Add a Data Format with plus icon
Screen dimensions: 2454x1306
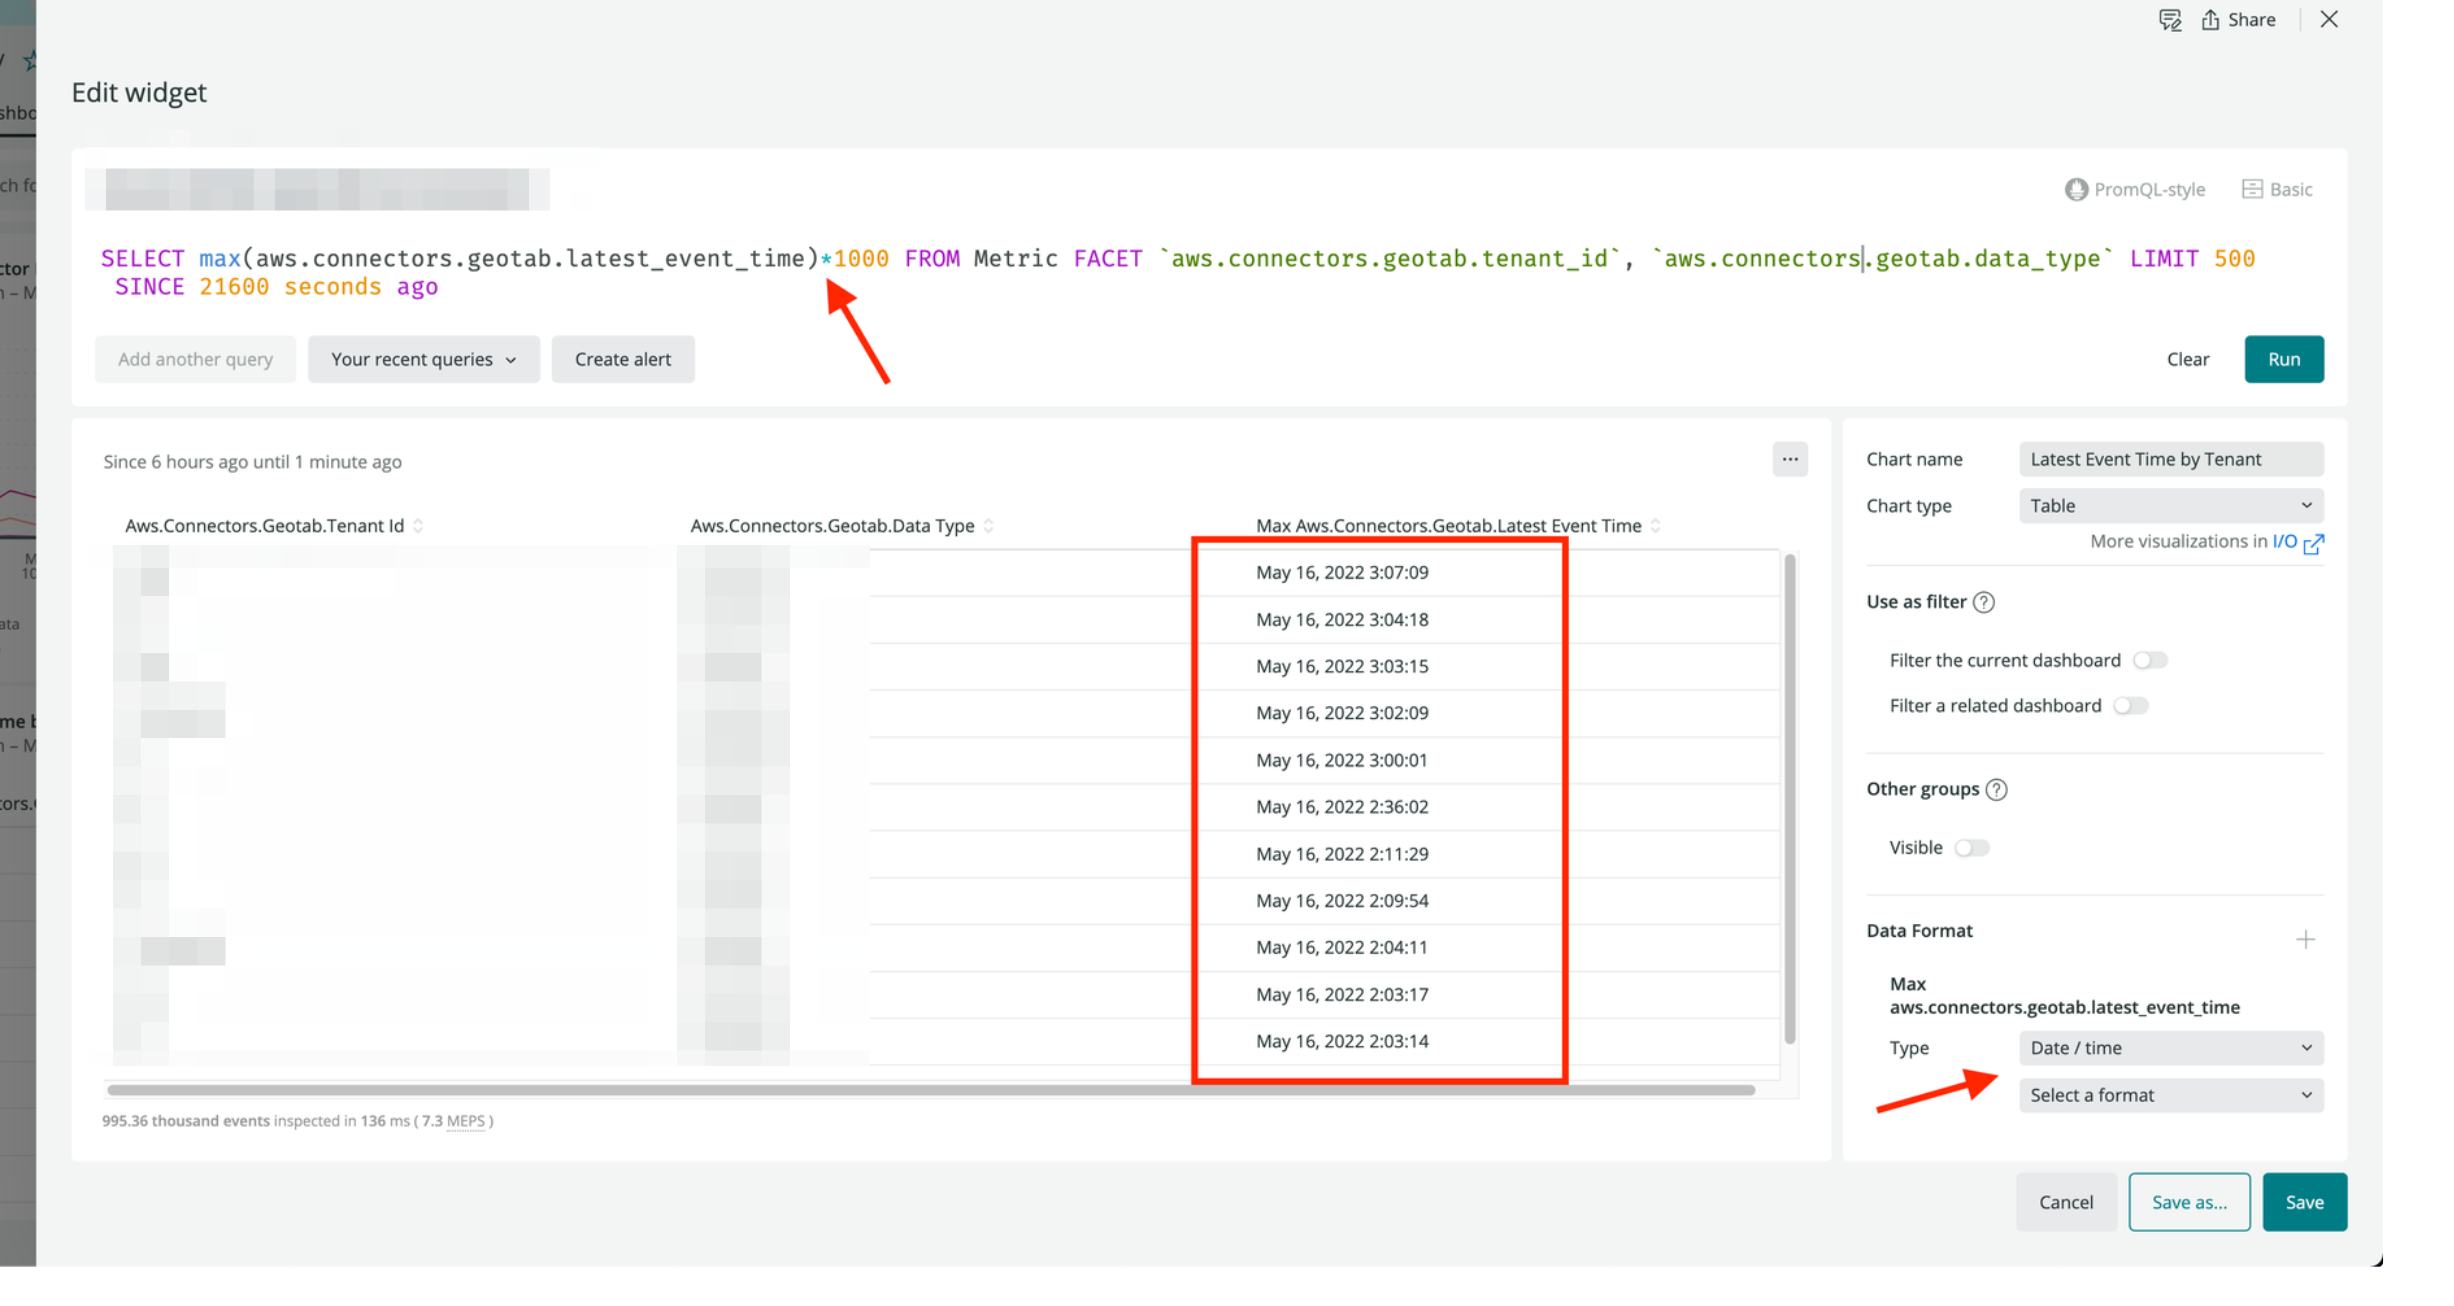click(x=2305, y=939)
